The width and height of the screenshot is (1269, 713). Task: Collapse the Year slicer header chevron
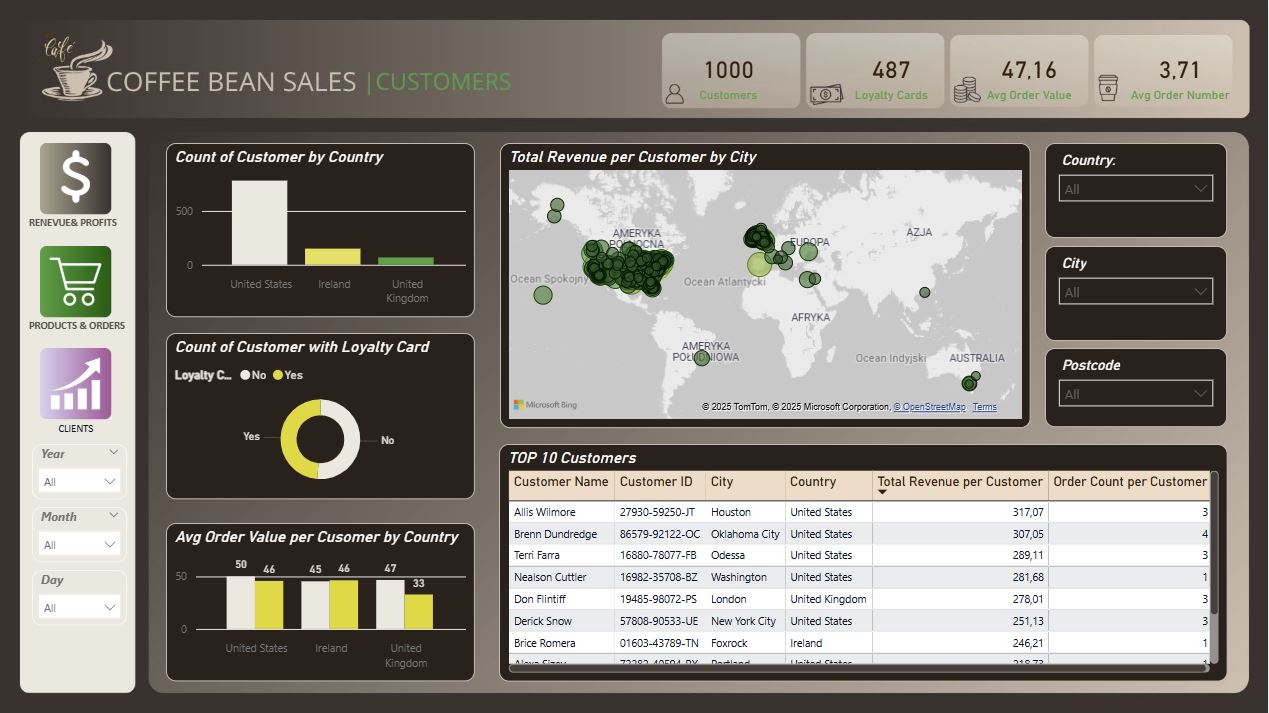pos(113,453)
